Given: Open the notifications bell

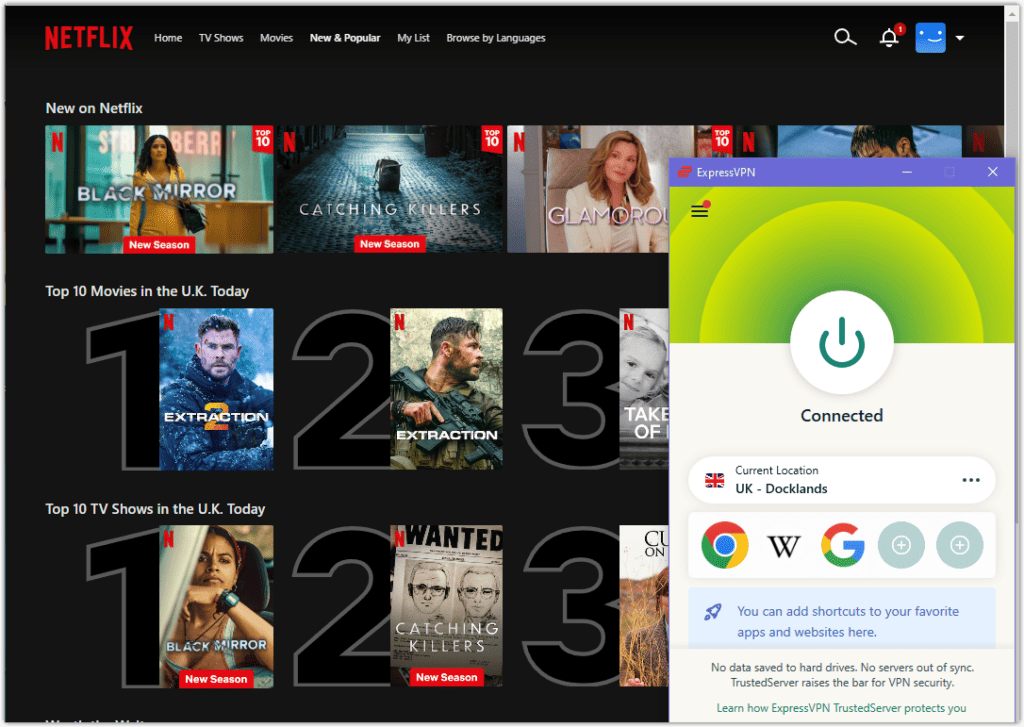Looking at the screenshot, I should pos(889,37).
